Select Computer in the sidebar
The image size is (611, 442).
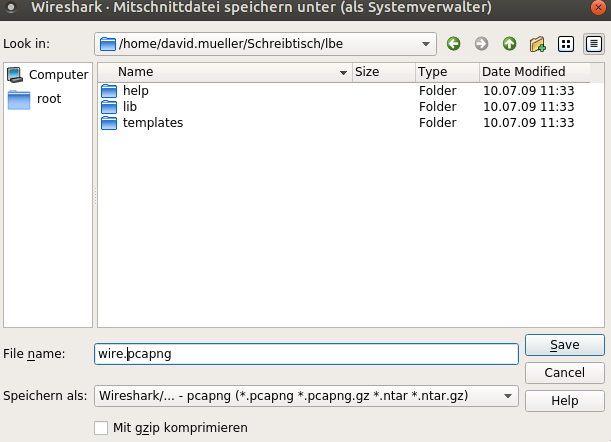[48, 74]
